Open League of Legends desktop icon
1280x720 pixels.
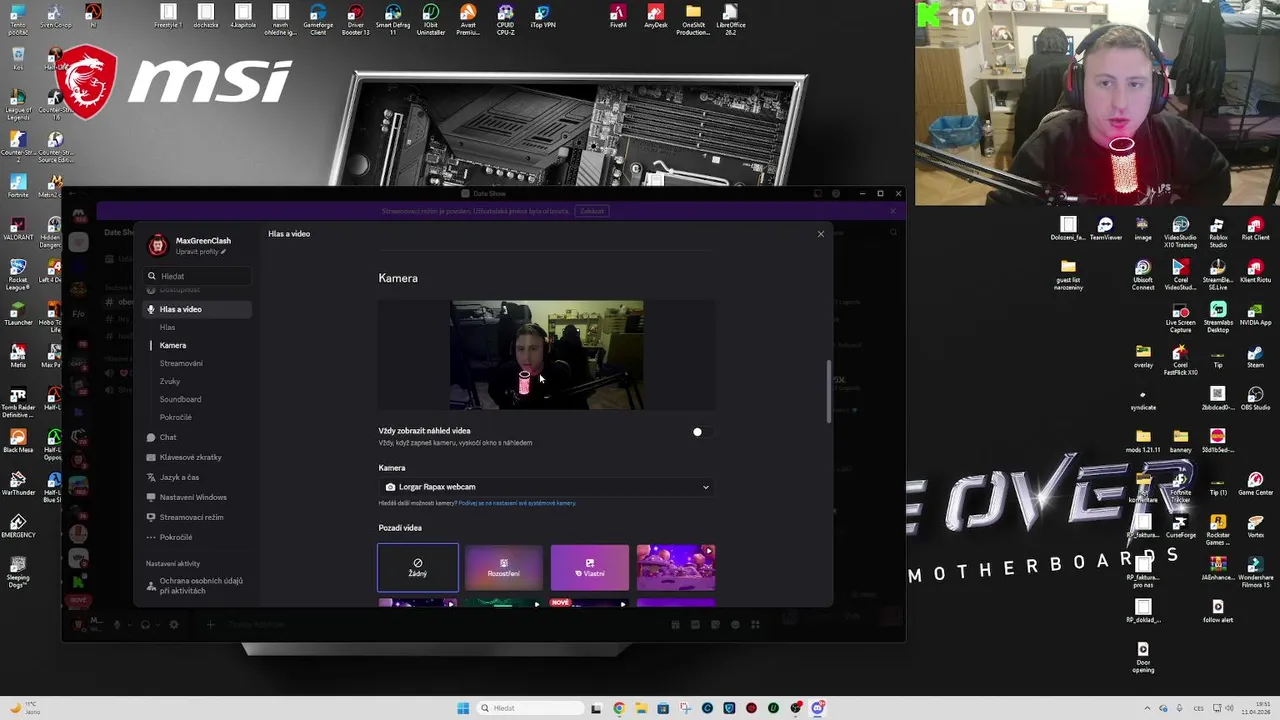point(17,105)
